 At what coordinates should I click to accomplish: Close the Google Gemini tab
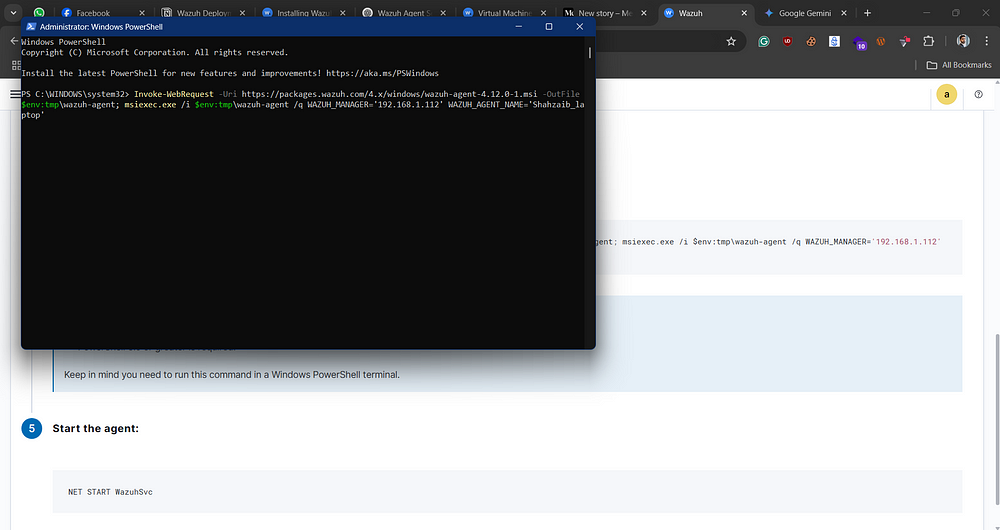844,13
